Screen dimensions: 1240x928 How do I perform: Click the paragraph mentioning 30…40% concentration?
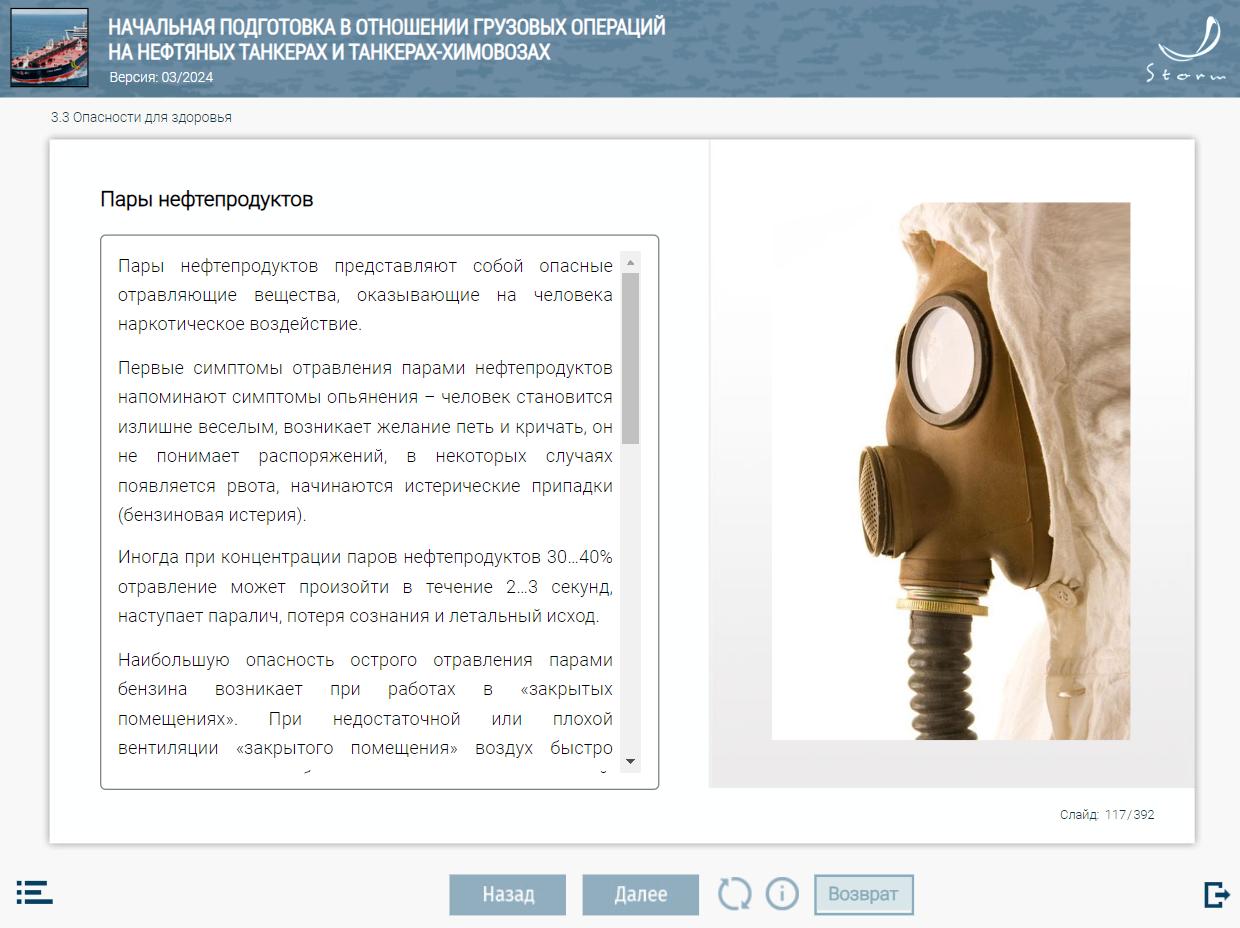click(365, 586)
